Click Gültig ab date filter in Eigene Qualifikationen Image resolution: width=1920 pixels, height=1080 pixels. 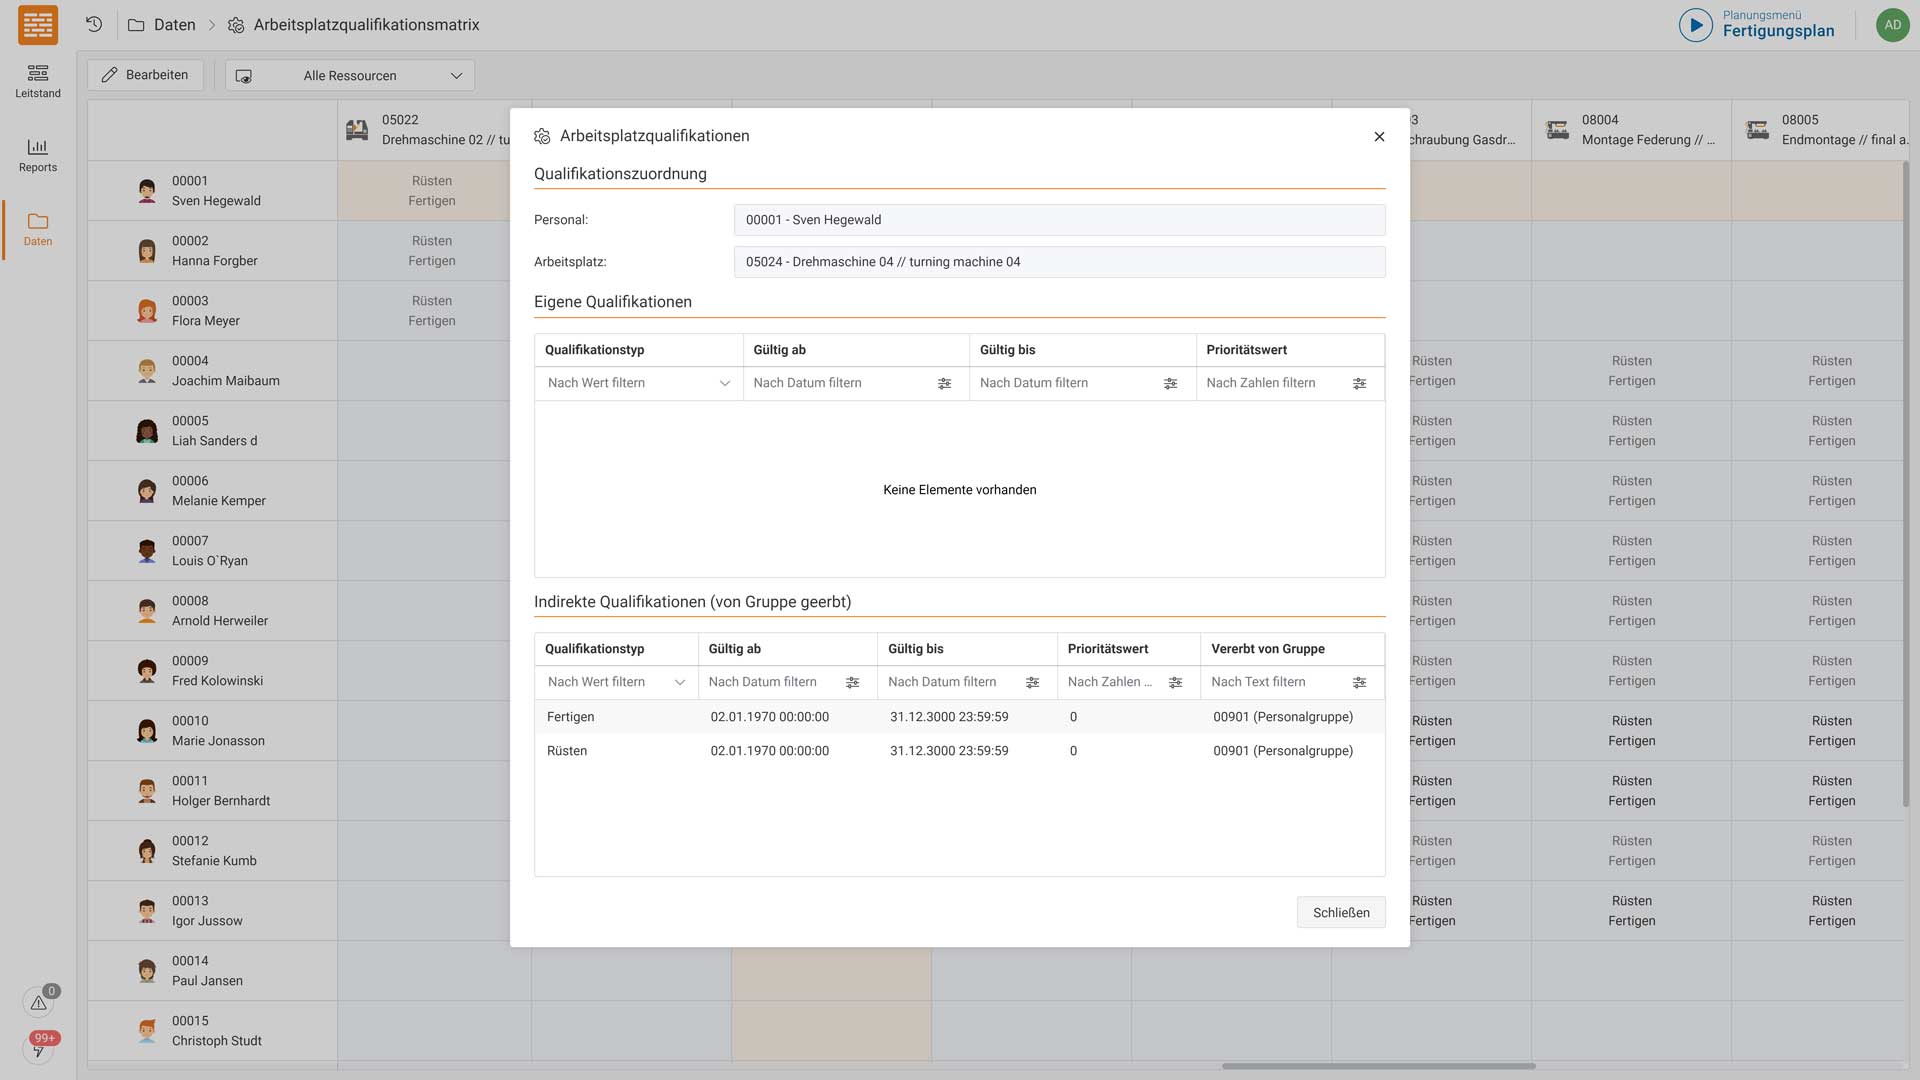(x=838, y=383)
